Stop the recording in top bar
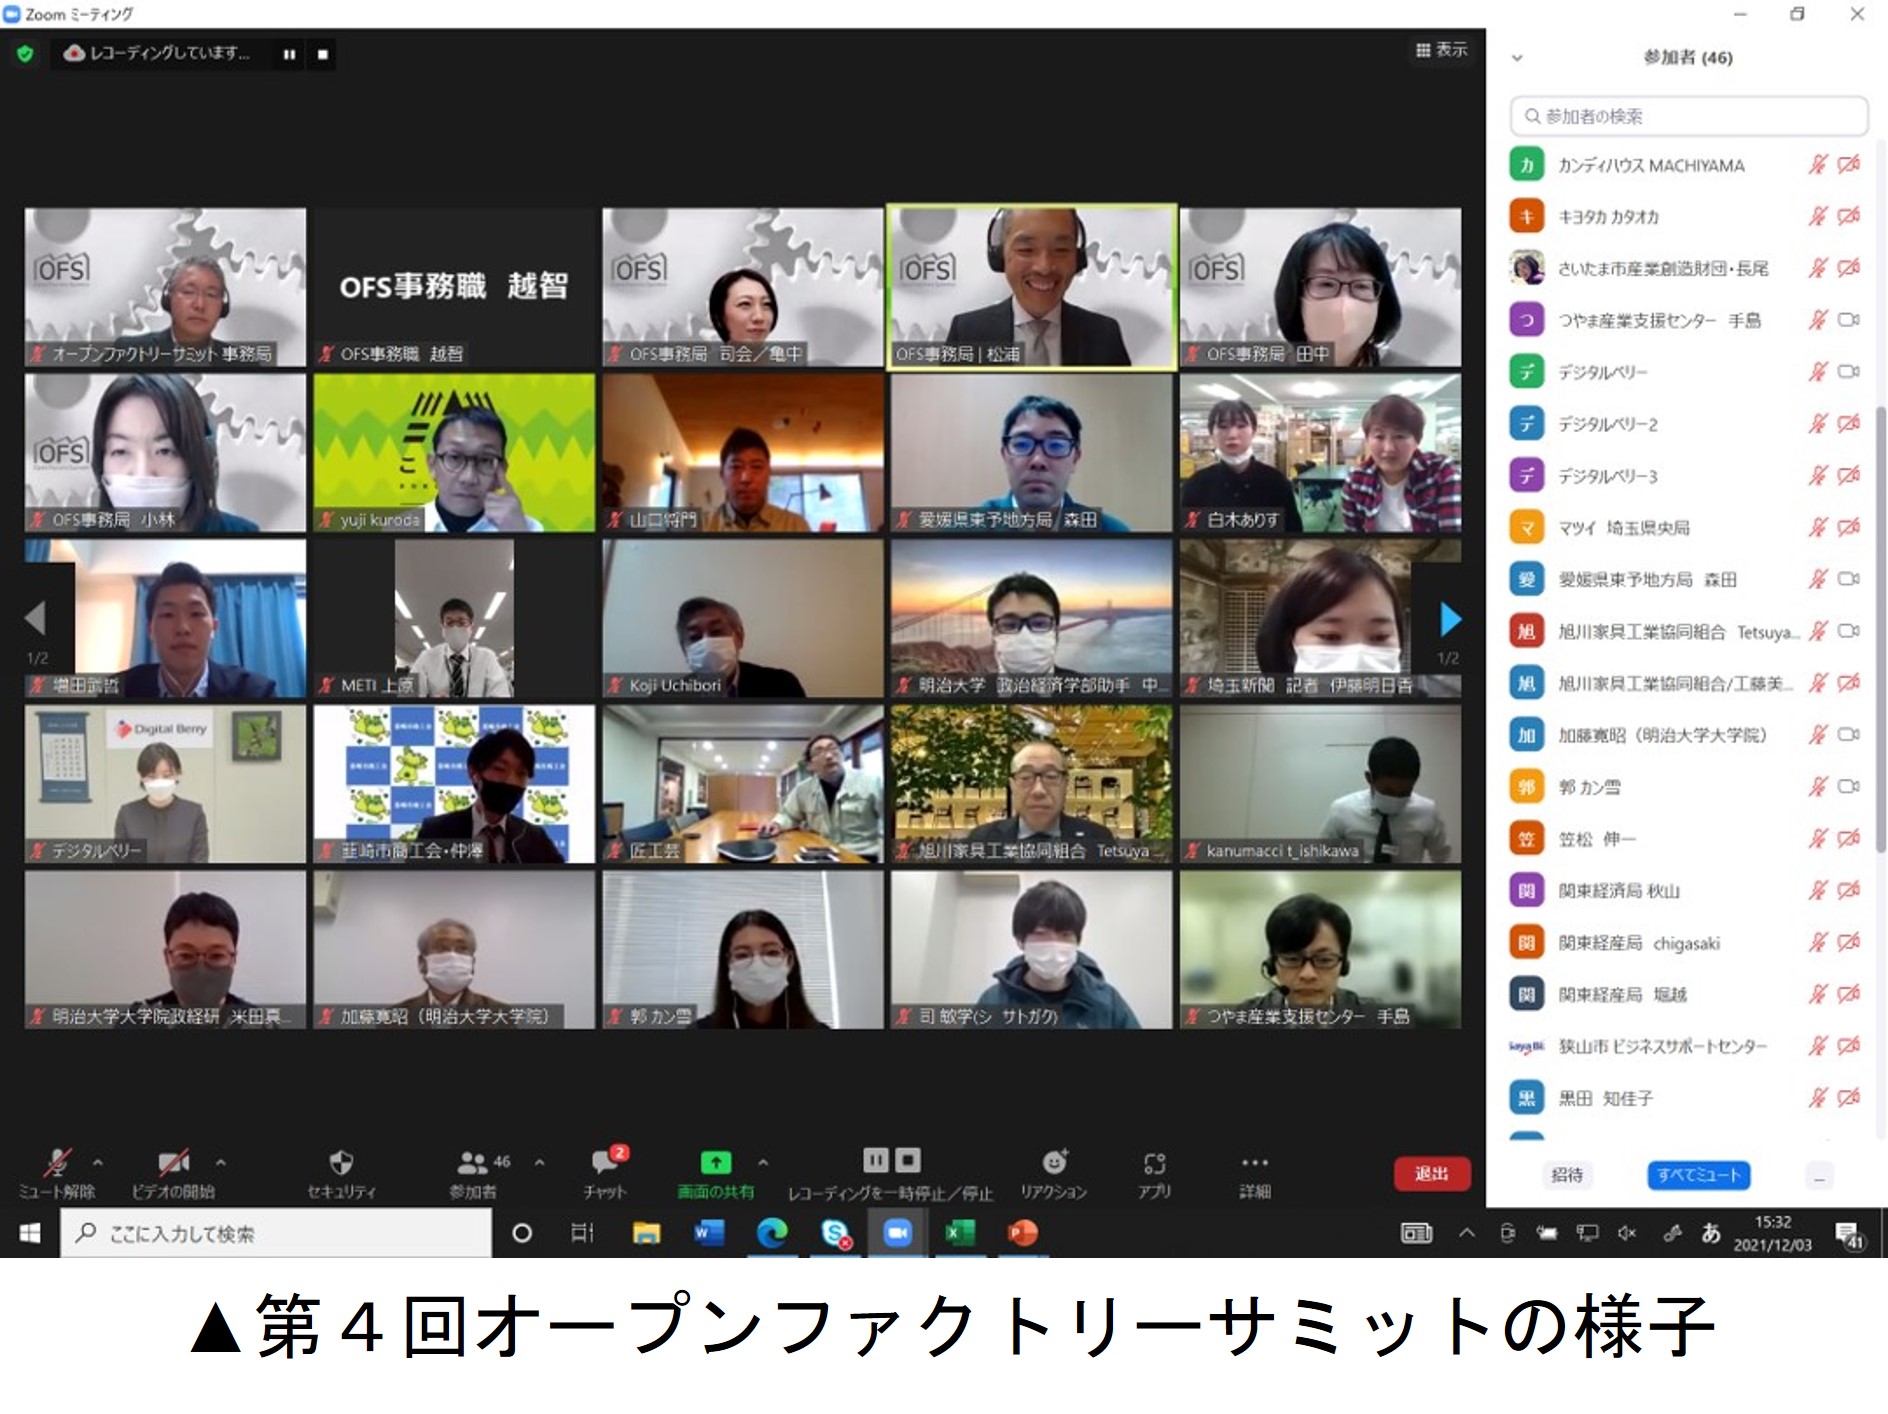 pyautogui.click(x=322, y=54)
